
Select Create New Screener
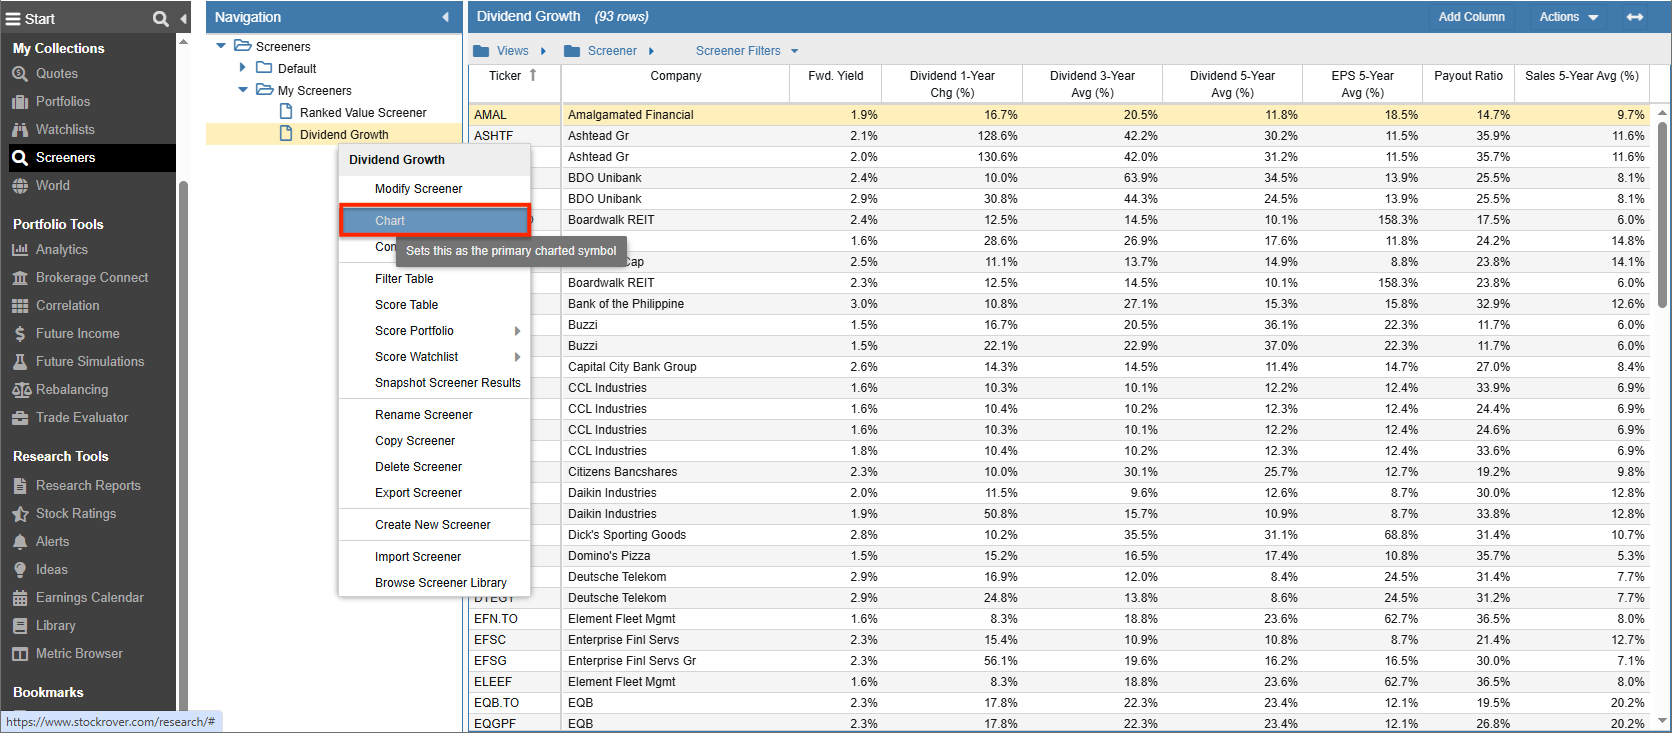434,525
